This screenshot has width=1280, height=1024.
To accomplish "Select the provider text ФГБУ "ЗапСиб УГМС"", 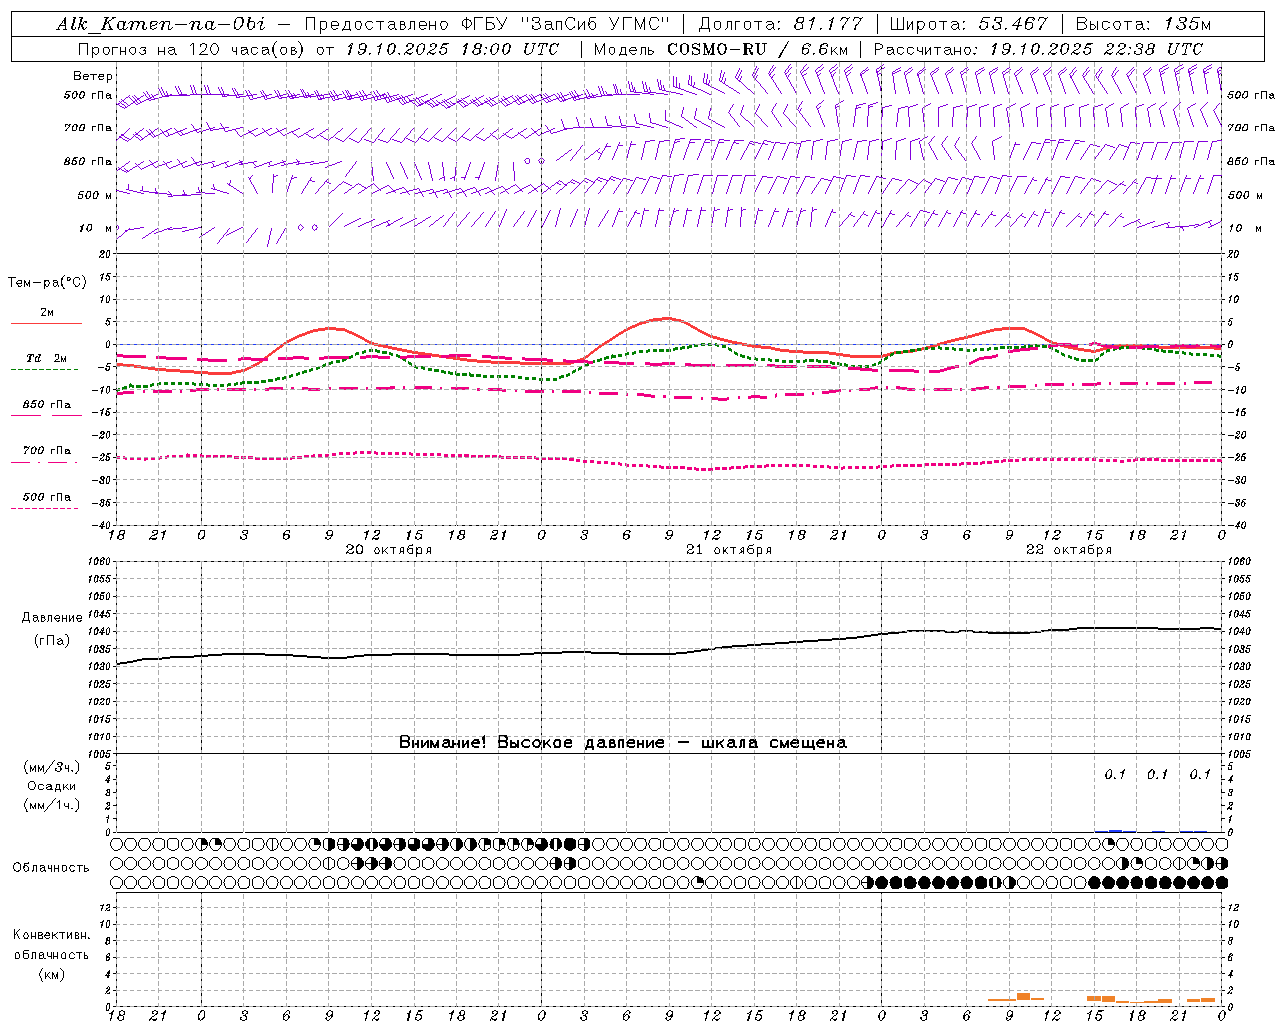I will (x=565, y=24).
